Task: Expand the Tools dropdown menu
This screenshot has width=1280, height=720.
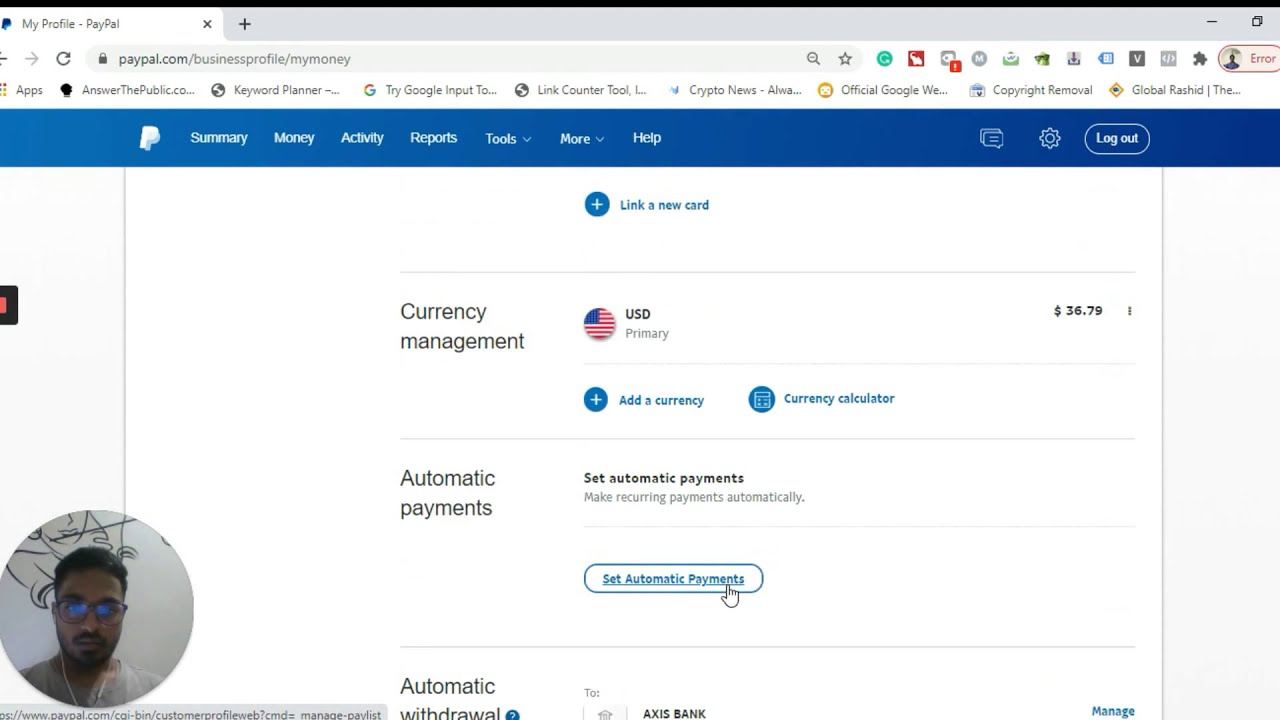Action: click(508, 139)
